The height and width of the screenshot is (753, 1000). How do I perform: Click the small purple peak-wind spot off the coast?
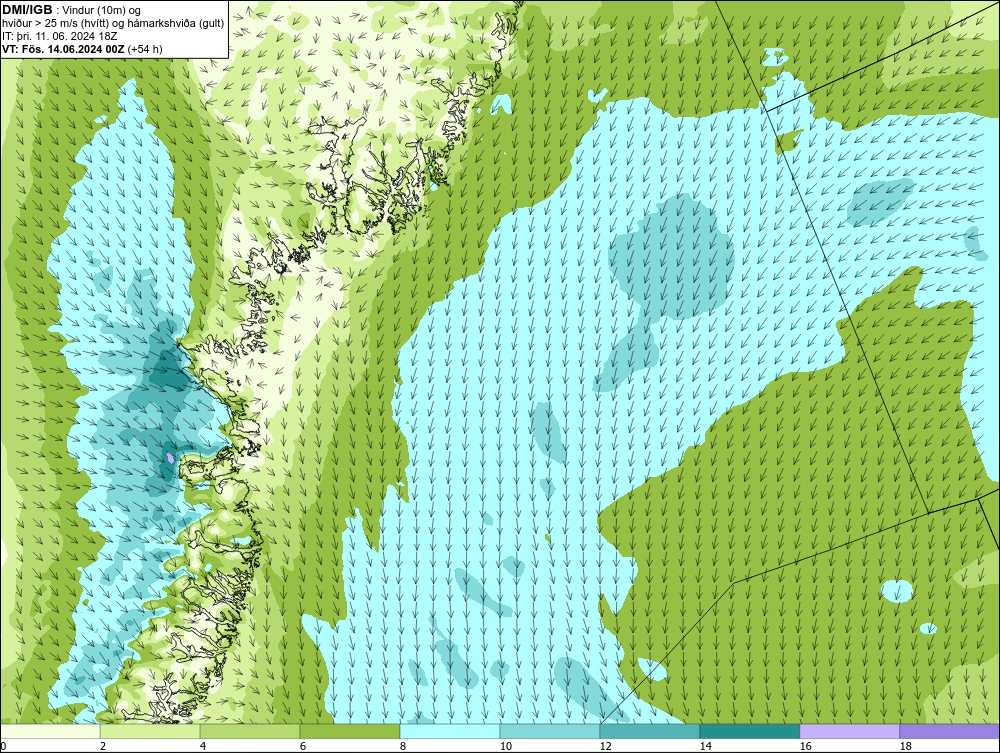pos(170,457)
